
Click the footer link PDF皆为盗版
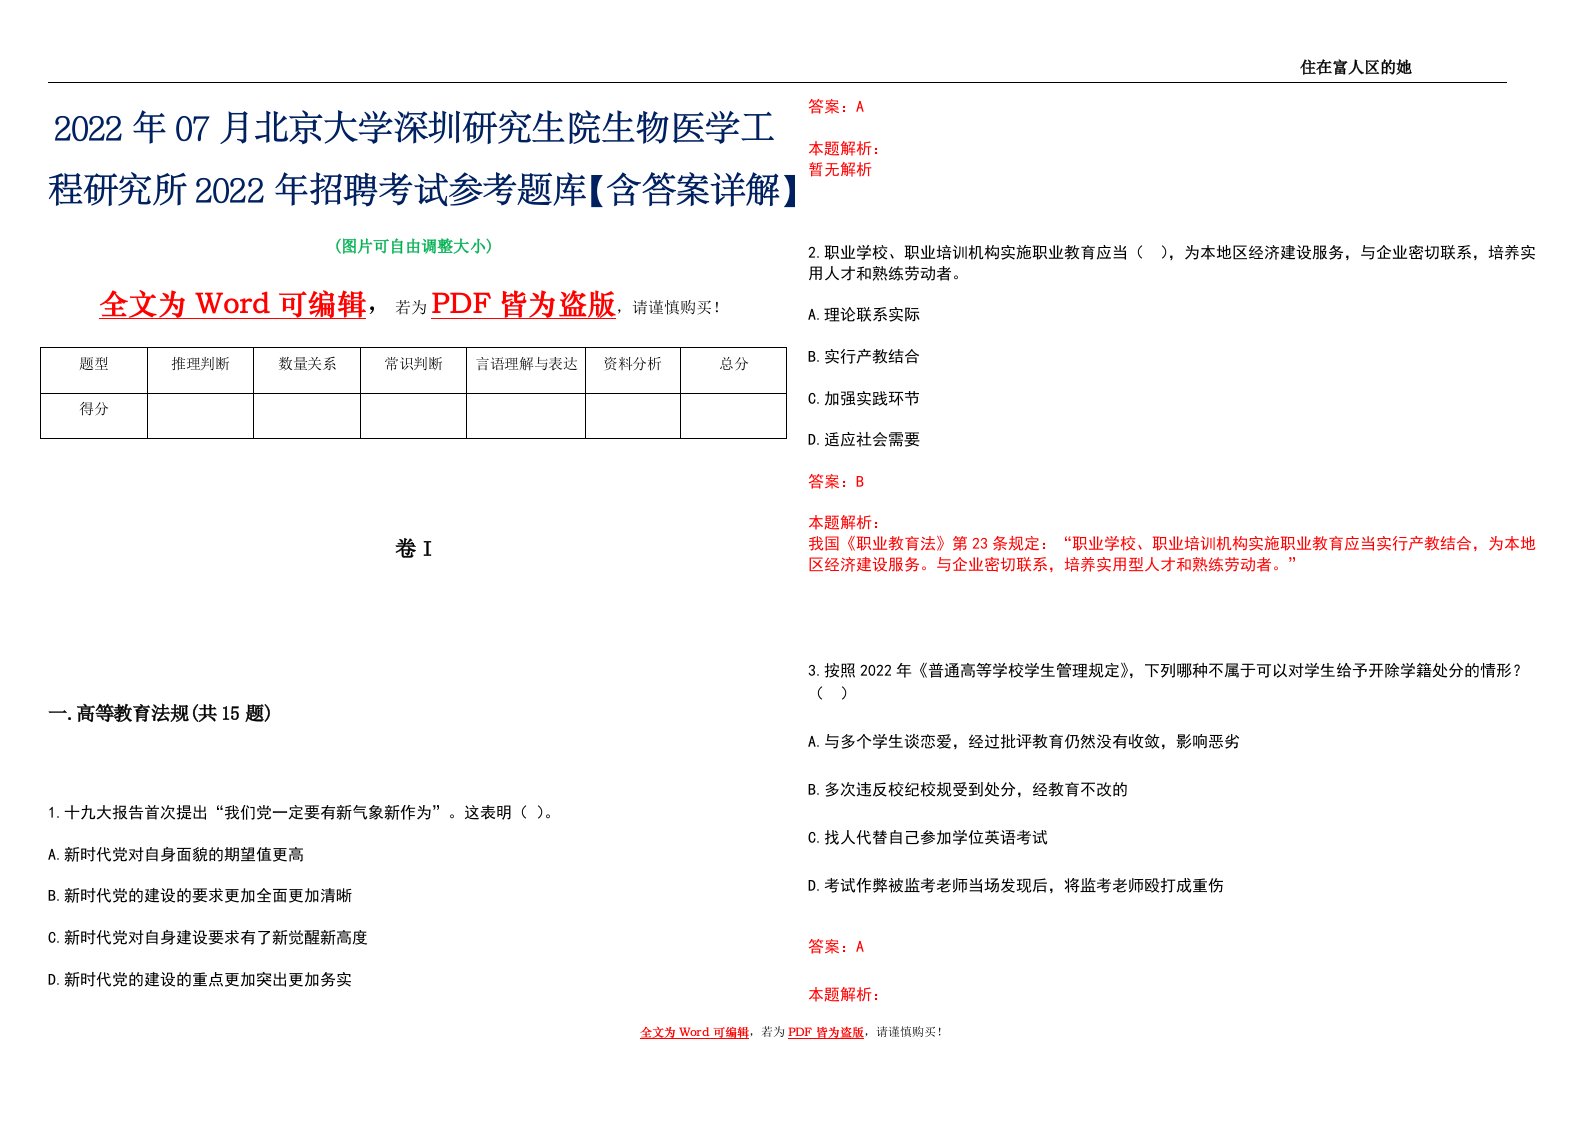tap(826, 1032)
